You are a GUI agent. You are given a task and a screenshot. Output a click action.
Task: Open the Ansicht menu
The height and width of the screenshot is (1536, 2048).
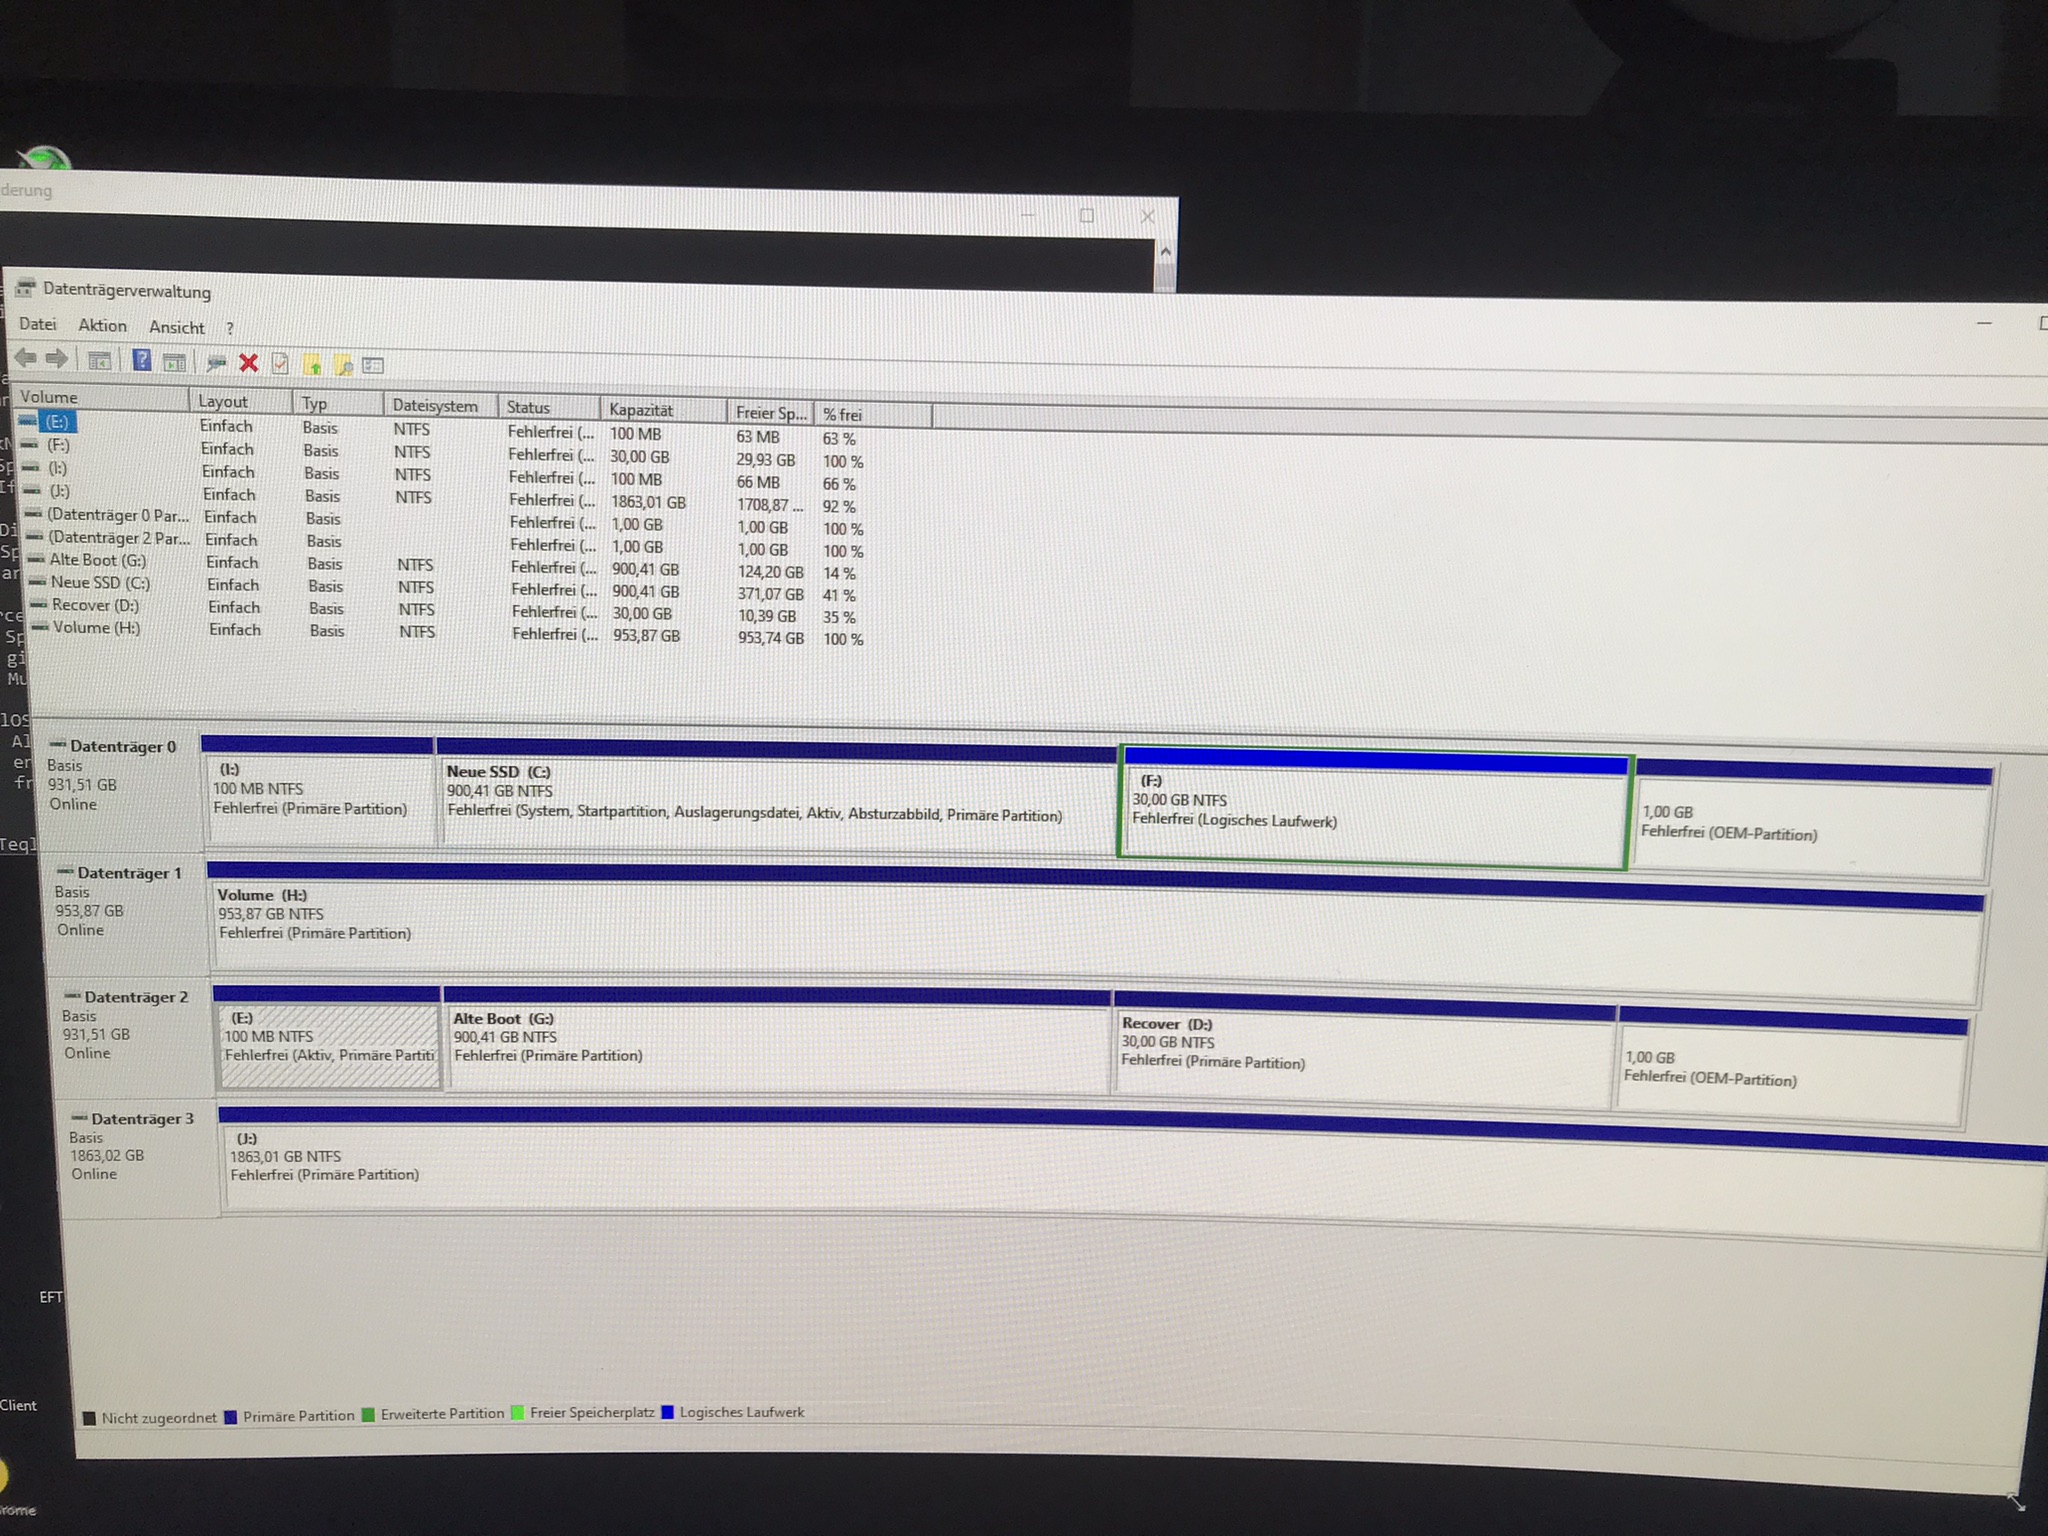pos(176,327)
